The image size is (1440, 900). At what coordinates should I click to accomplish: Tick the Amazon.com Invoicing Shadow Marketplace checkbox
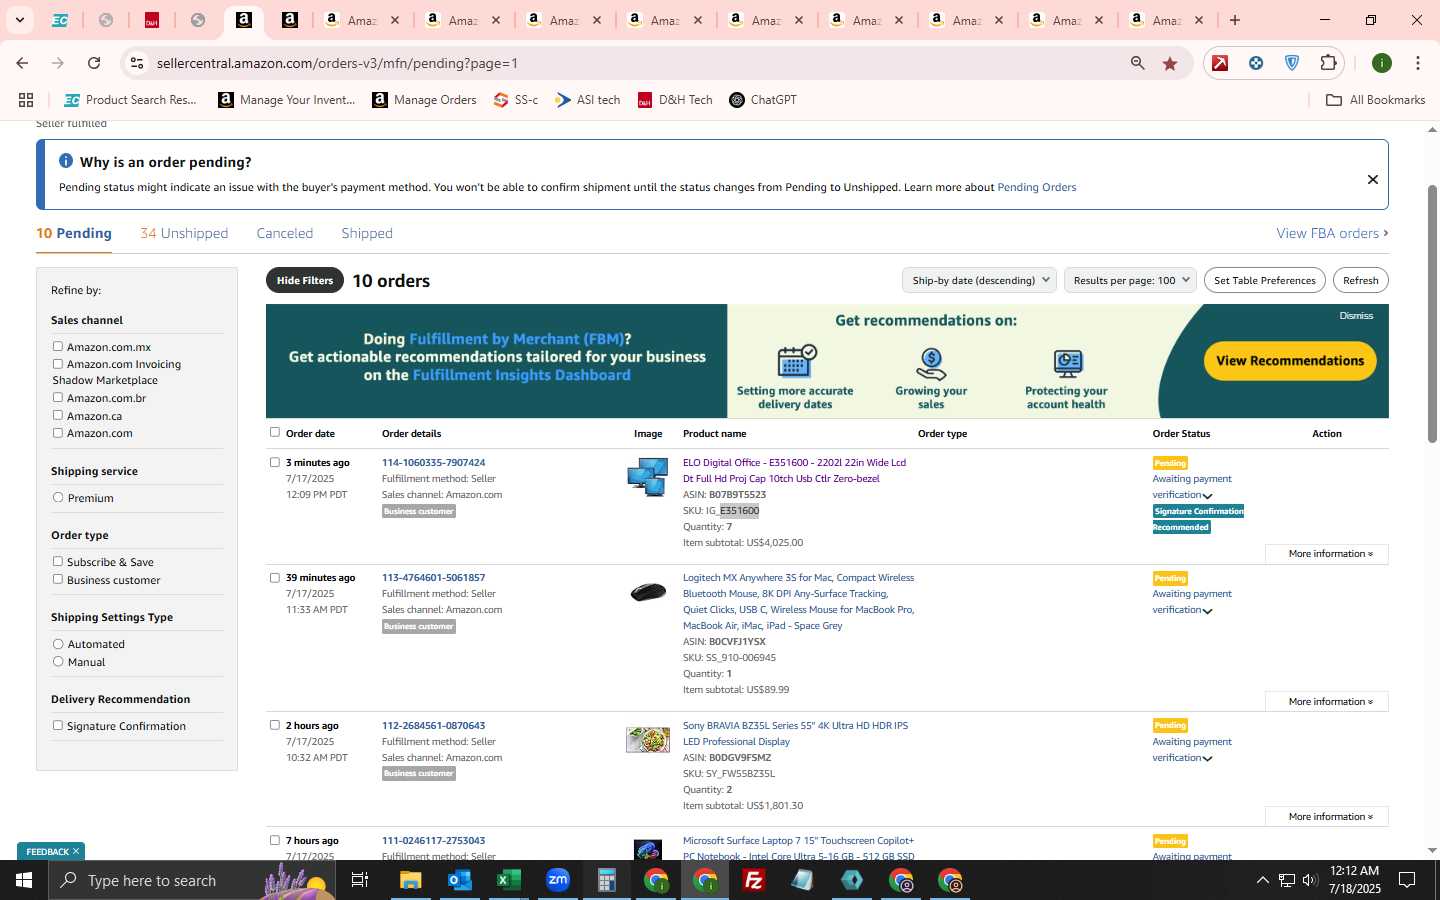pos(58,364)
